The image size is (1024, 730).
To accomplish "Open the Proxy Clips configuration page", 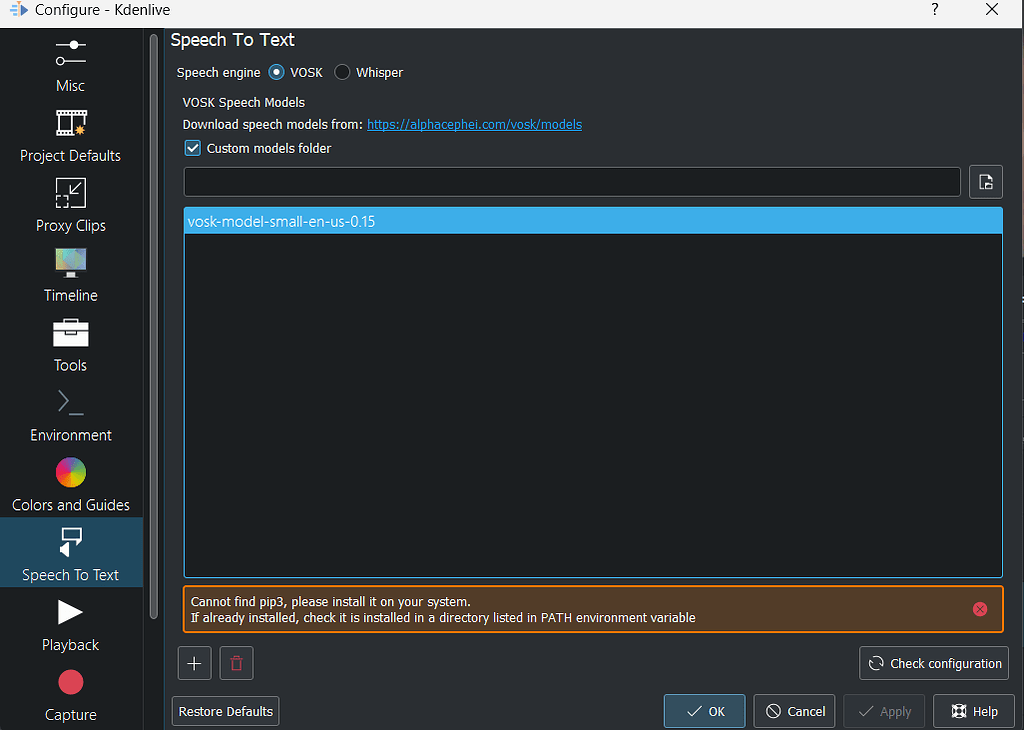I will click(x=70, y=202).
